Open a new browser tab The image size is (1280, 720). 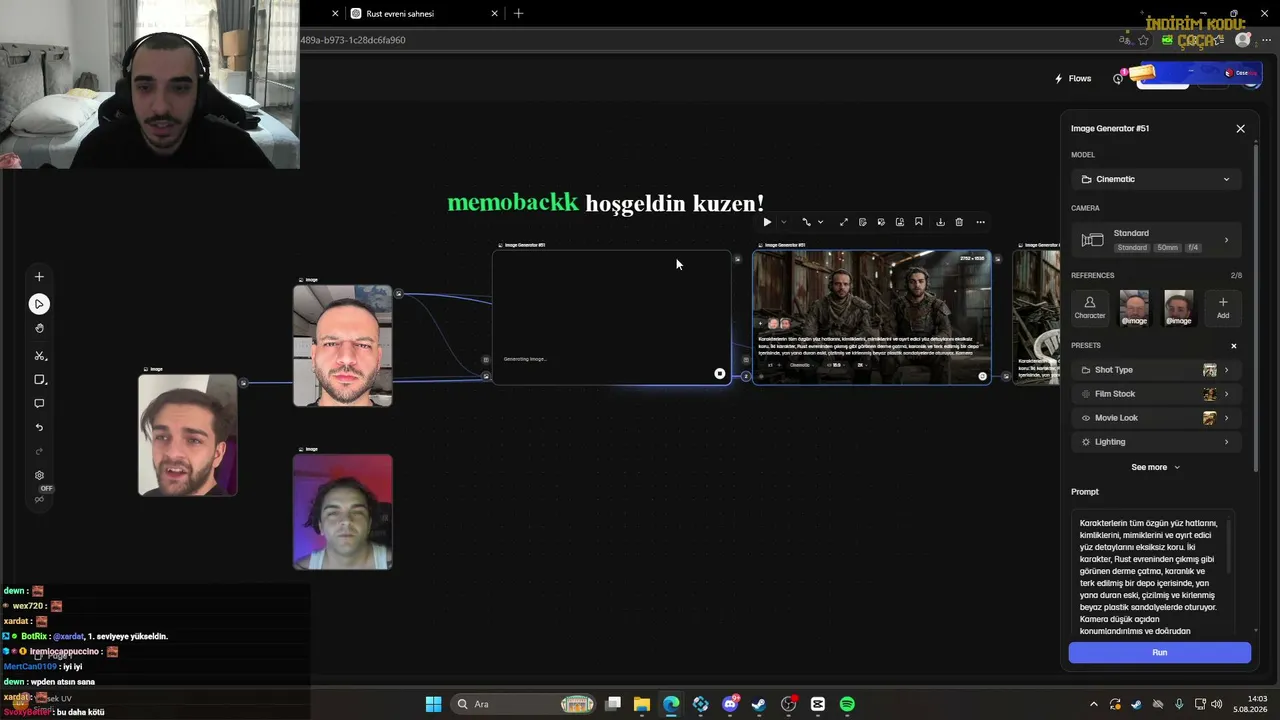pos(518,14)
